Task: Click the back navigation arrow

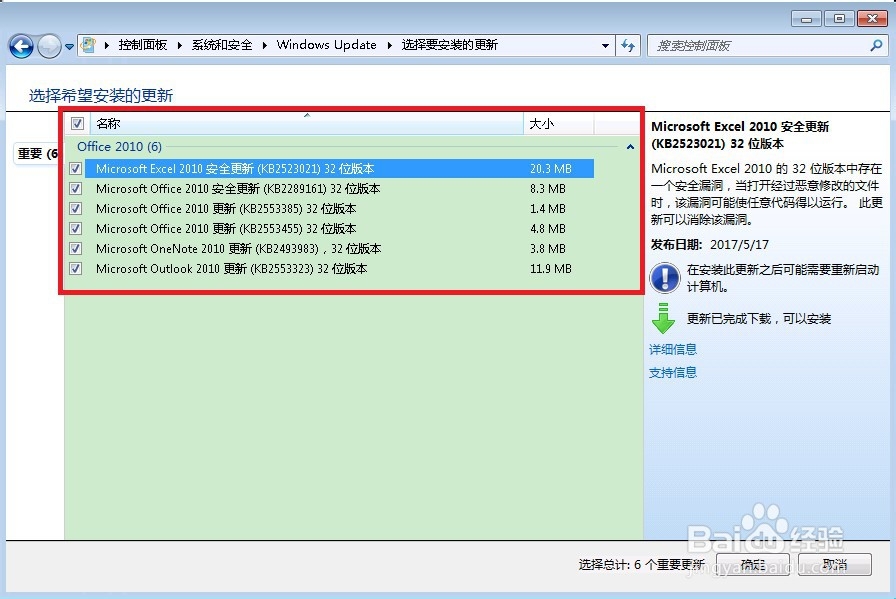Action: point(21,45)
